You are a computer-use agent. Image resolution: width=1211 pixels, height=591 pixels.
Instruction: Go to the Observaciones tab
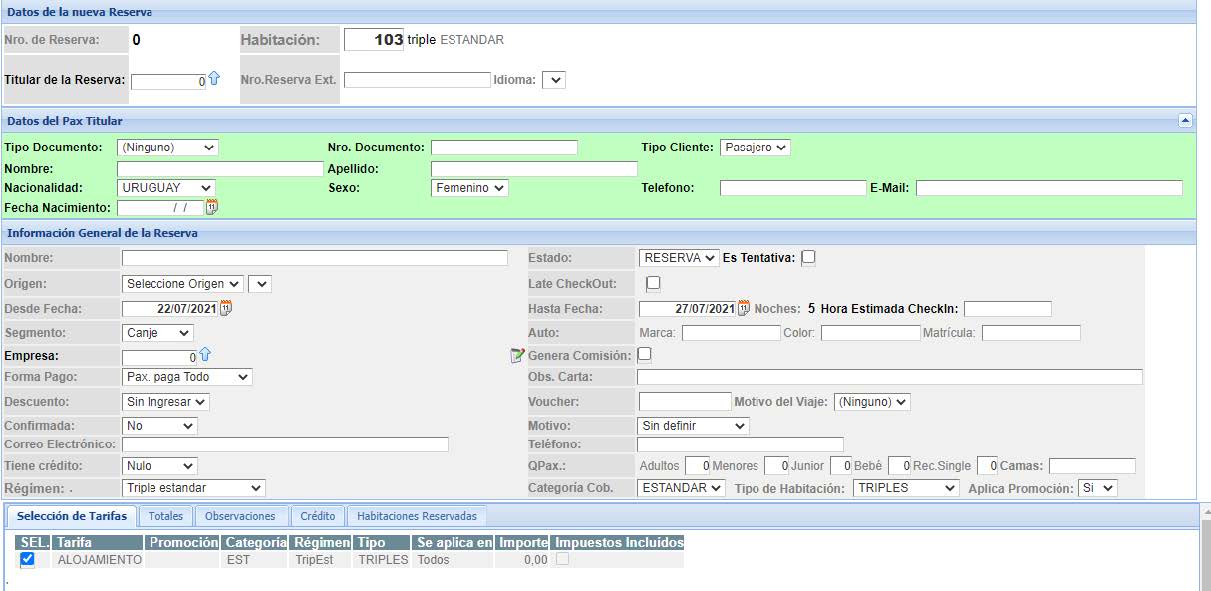click(240, 517)
